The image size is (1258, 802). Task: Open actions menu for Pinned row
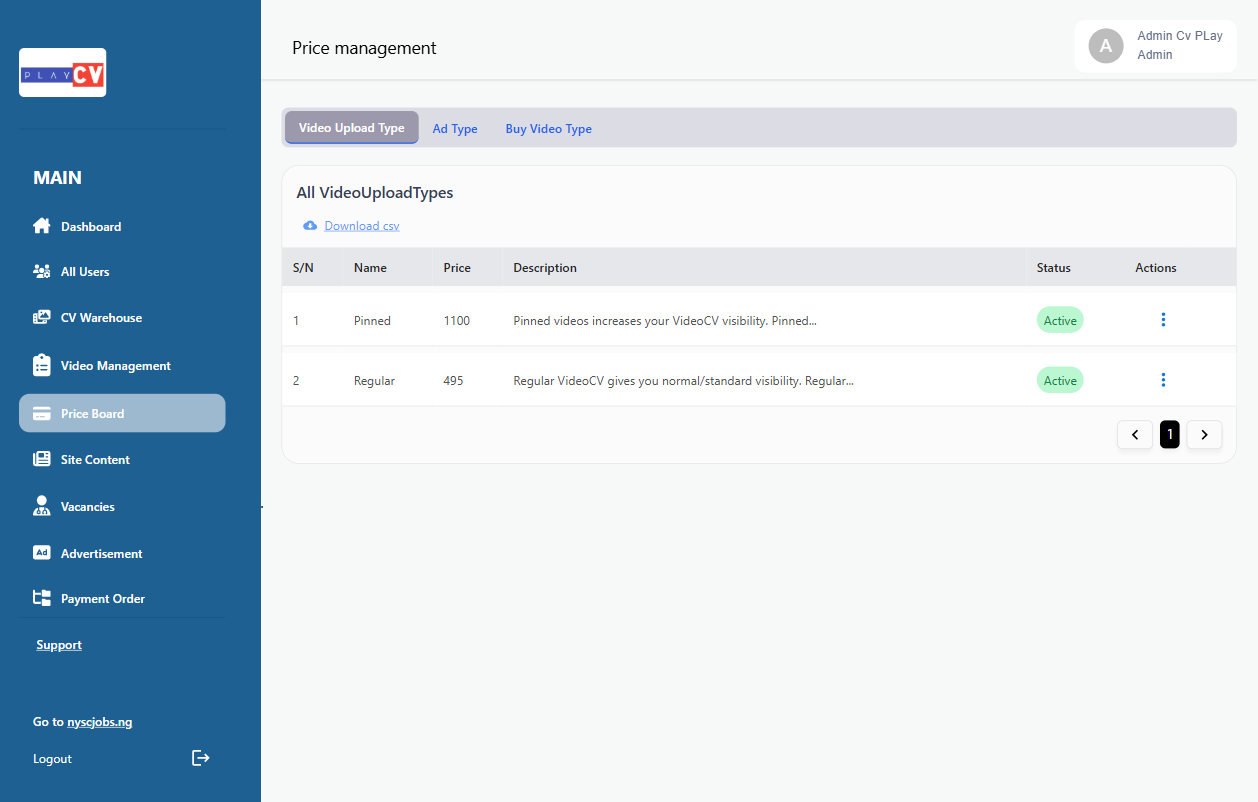[1163, 320]
